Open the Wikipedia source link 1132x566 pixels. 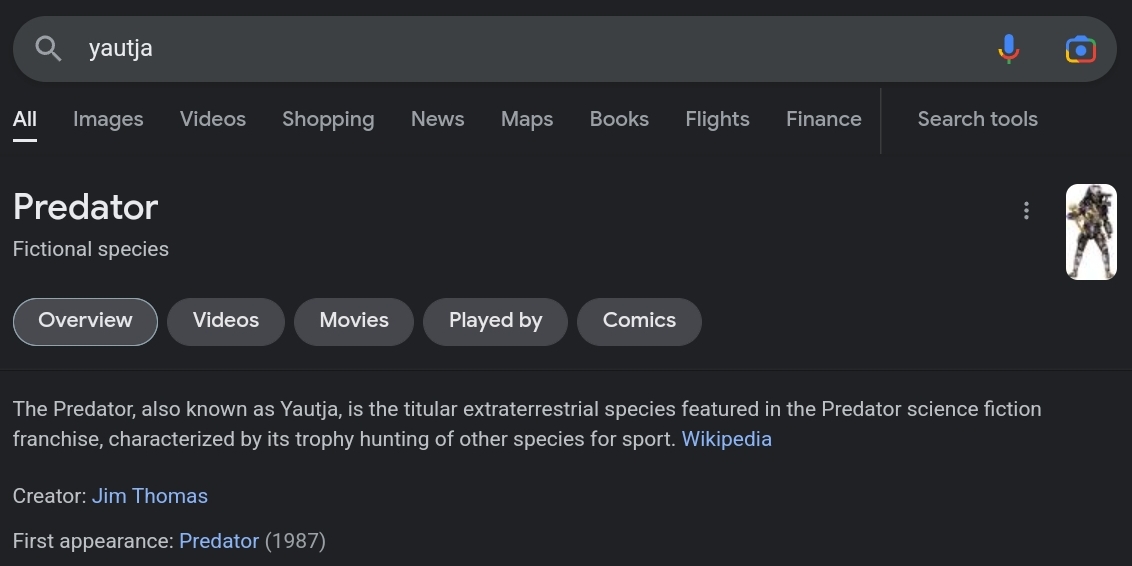pos(726,439)
